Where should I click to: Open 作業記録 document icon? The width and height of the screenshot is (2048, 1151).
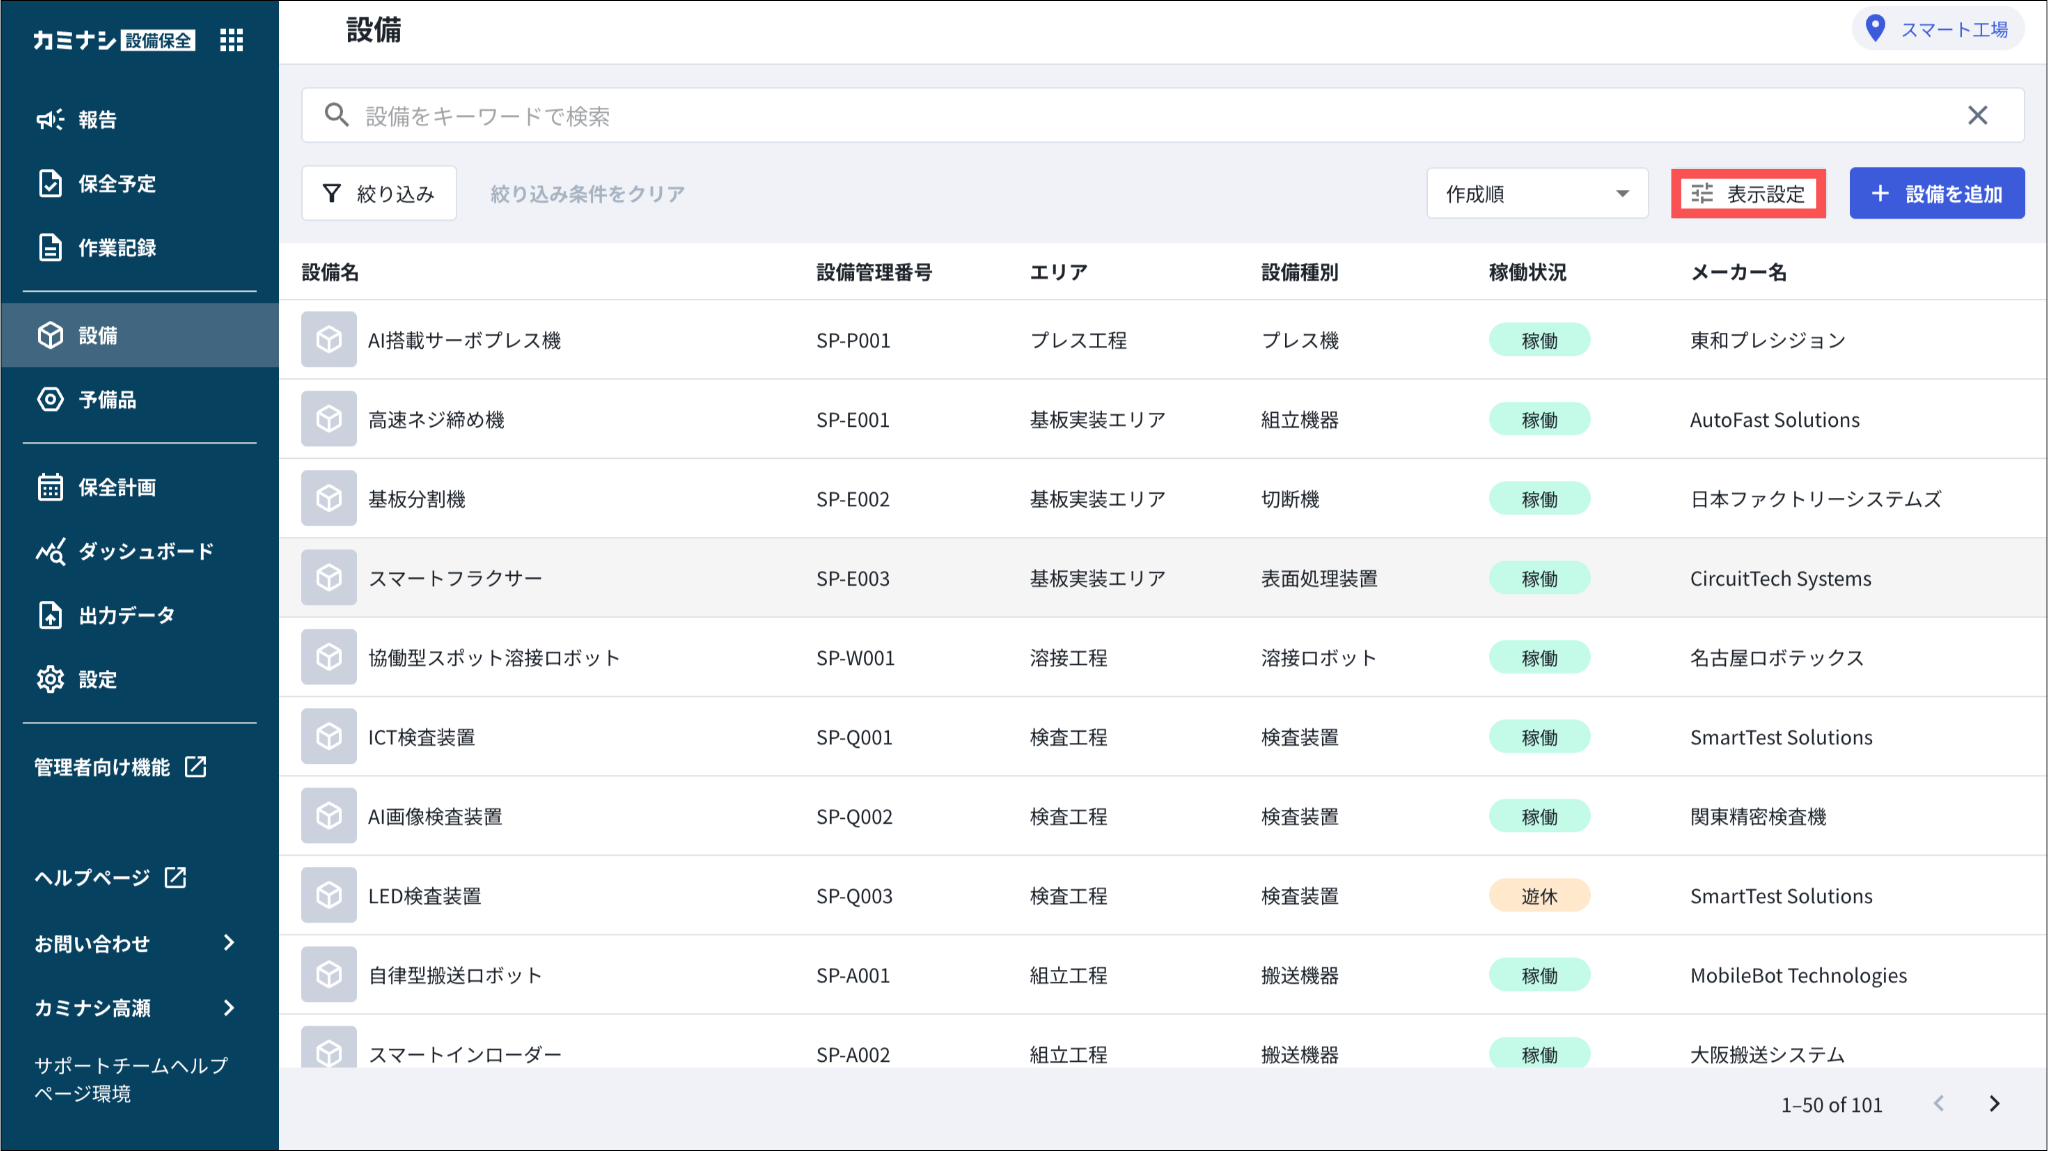[50, 248]
